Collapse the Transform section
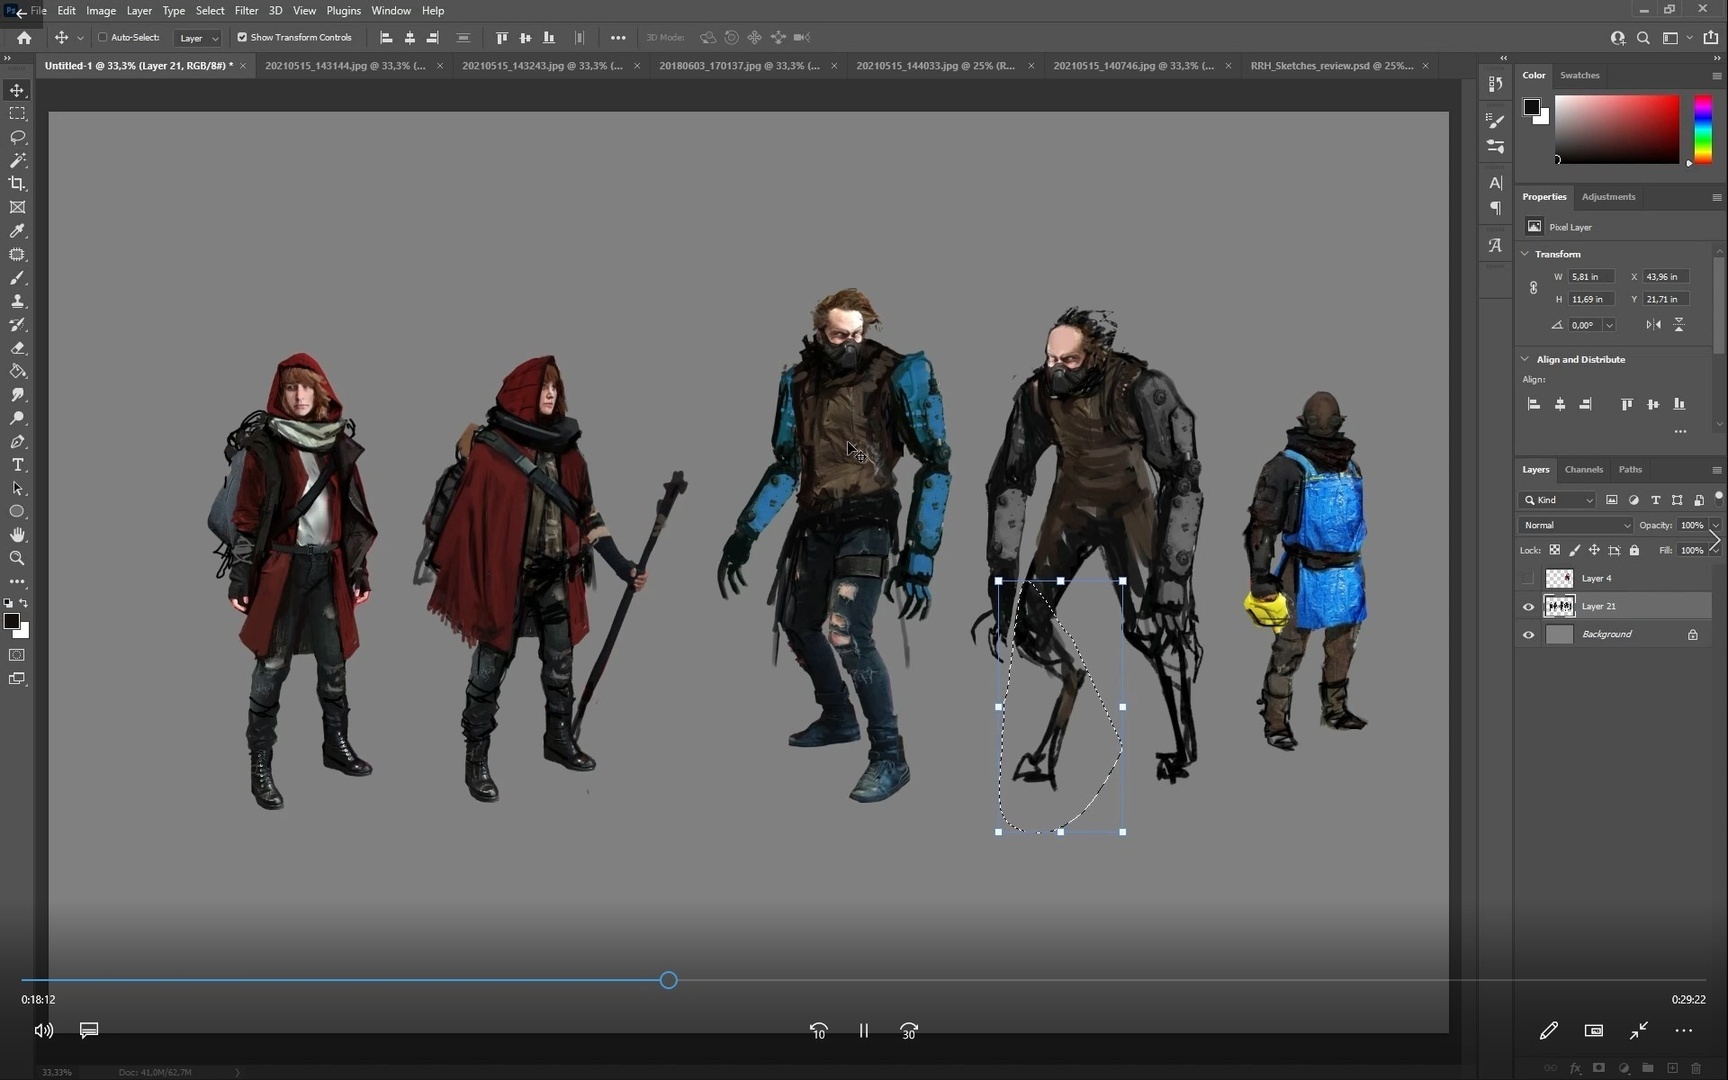This screenshot has width=1728, height=1080. [1525, 254]
